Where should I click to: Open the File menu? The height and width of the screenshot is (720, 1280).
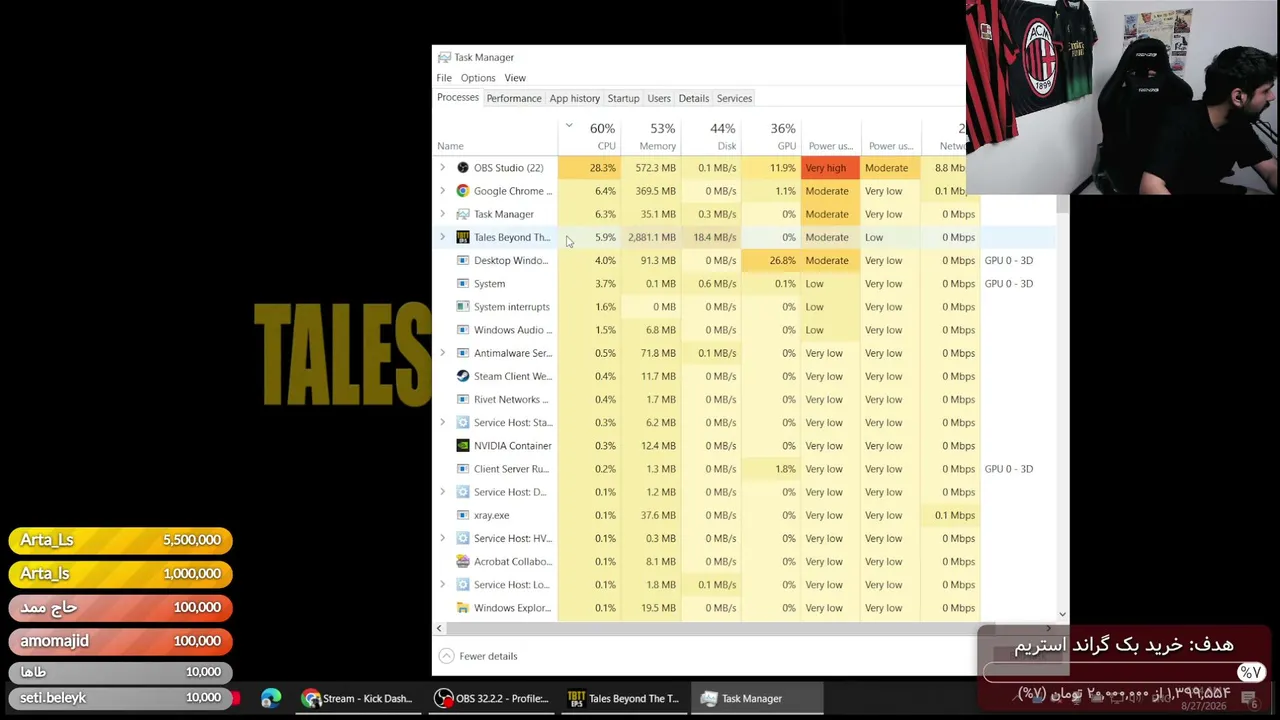444,78
